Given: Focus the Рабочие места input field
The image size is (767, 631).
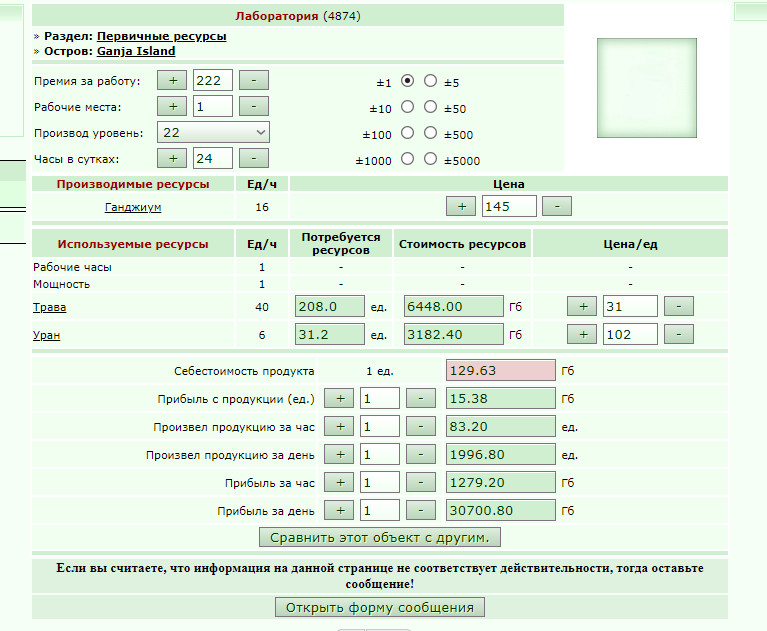Looking at the screenshot, I should [213, 106].
